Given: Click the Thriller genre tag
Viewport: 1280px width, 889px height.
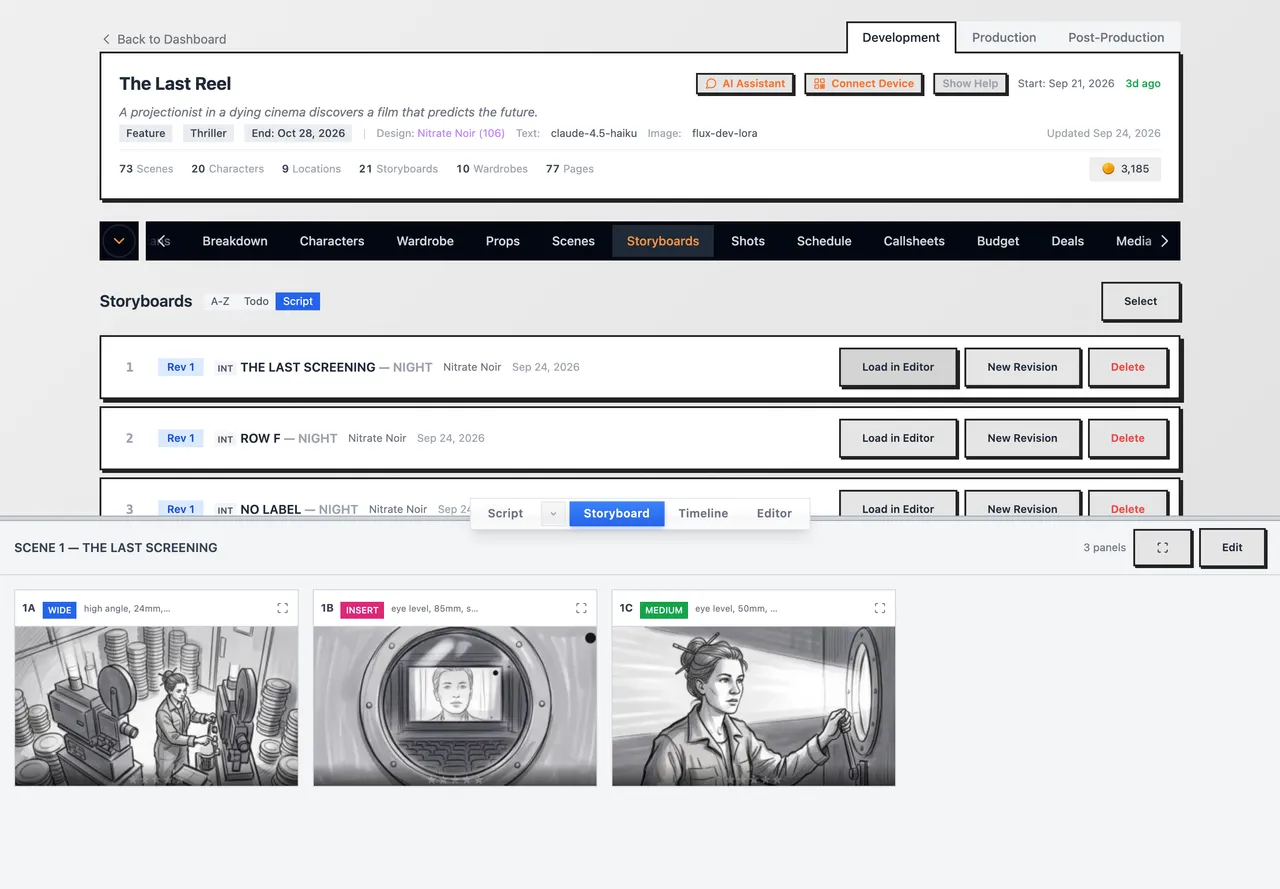Looking at the screenshot, I should (x=209, y=133).
